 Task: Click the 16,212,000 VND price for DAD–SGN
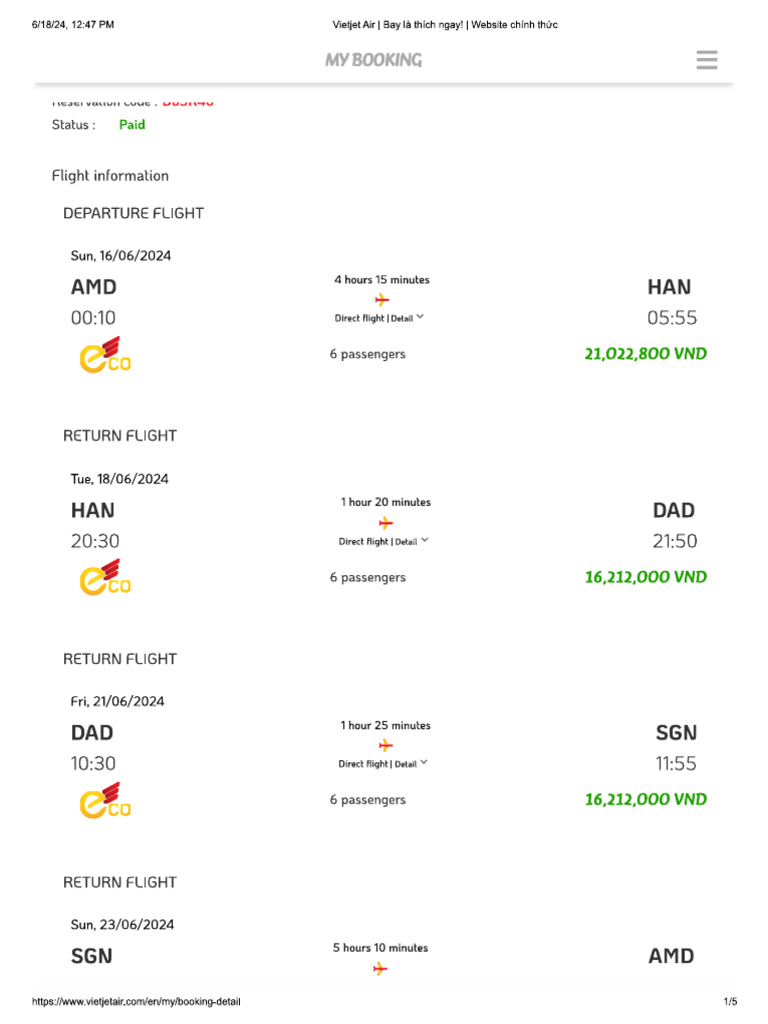click(645, 799)
